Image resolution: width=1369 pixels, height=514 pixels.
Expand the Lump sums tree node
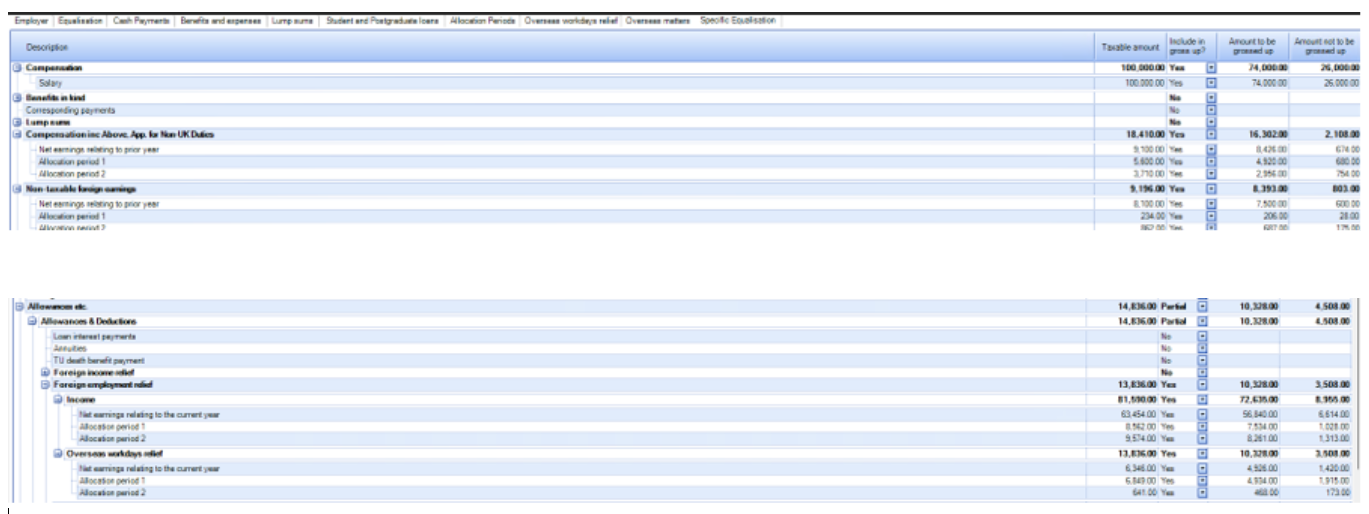[x=17, y=122]
